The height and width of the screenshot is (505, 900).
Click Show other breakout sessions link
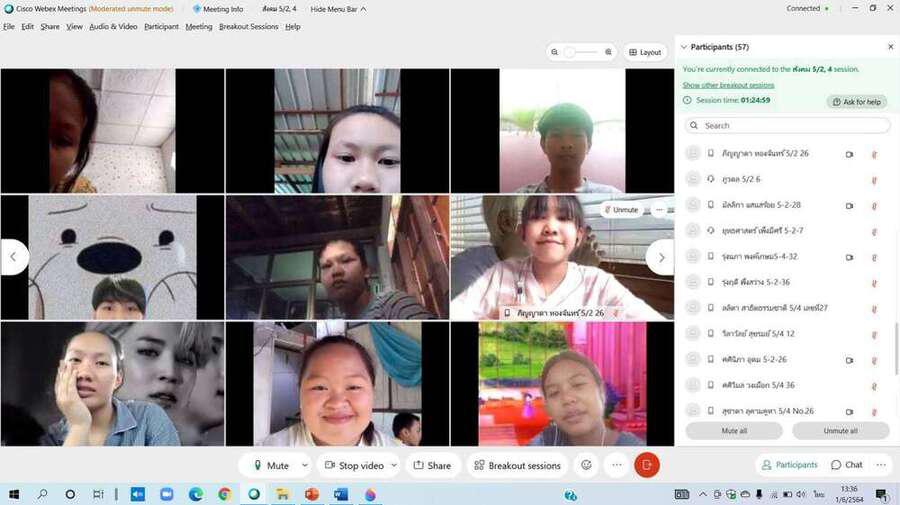728,85
